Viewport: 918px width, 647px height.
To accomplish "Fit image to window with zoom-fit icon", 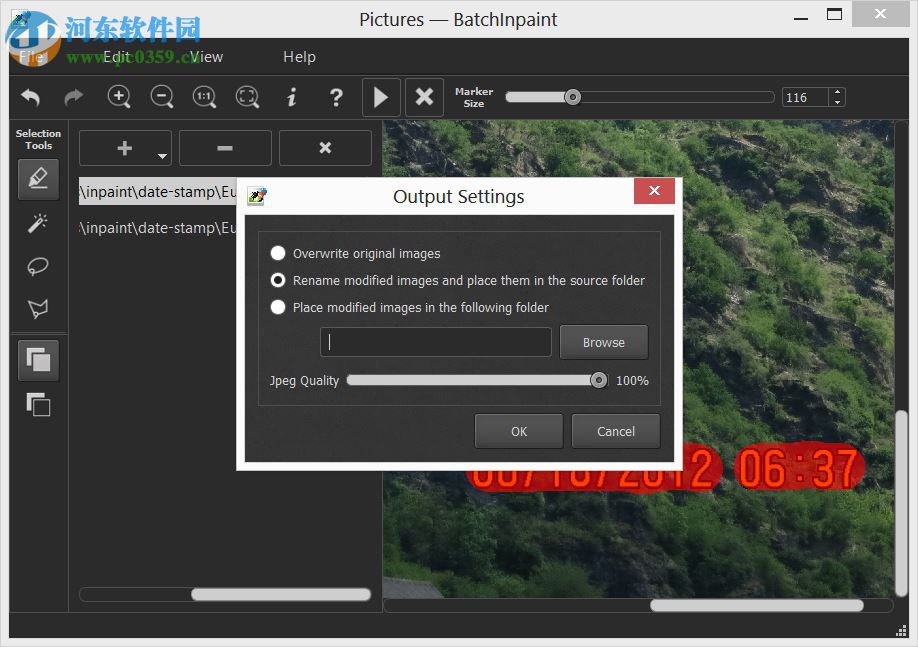I will coord(247,97).
